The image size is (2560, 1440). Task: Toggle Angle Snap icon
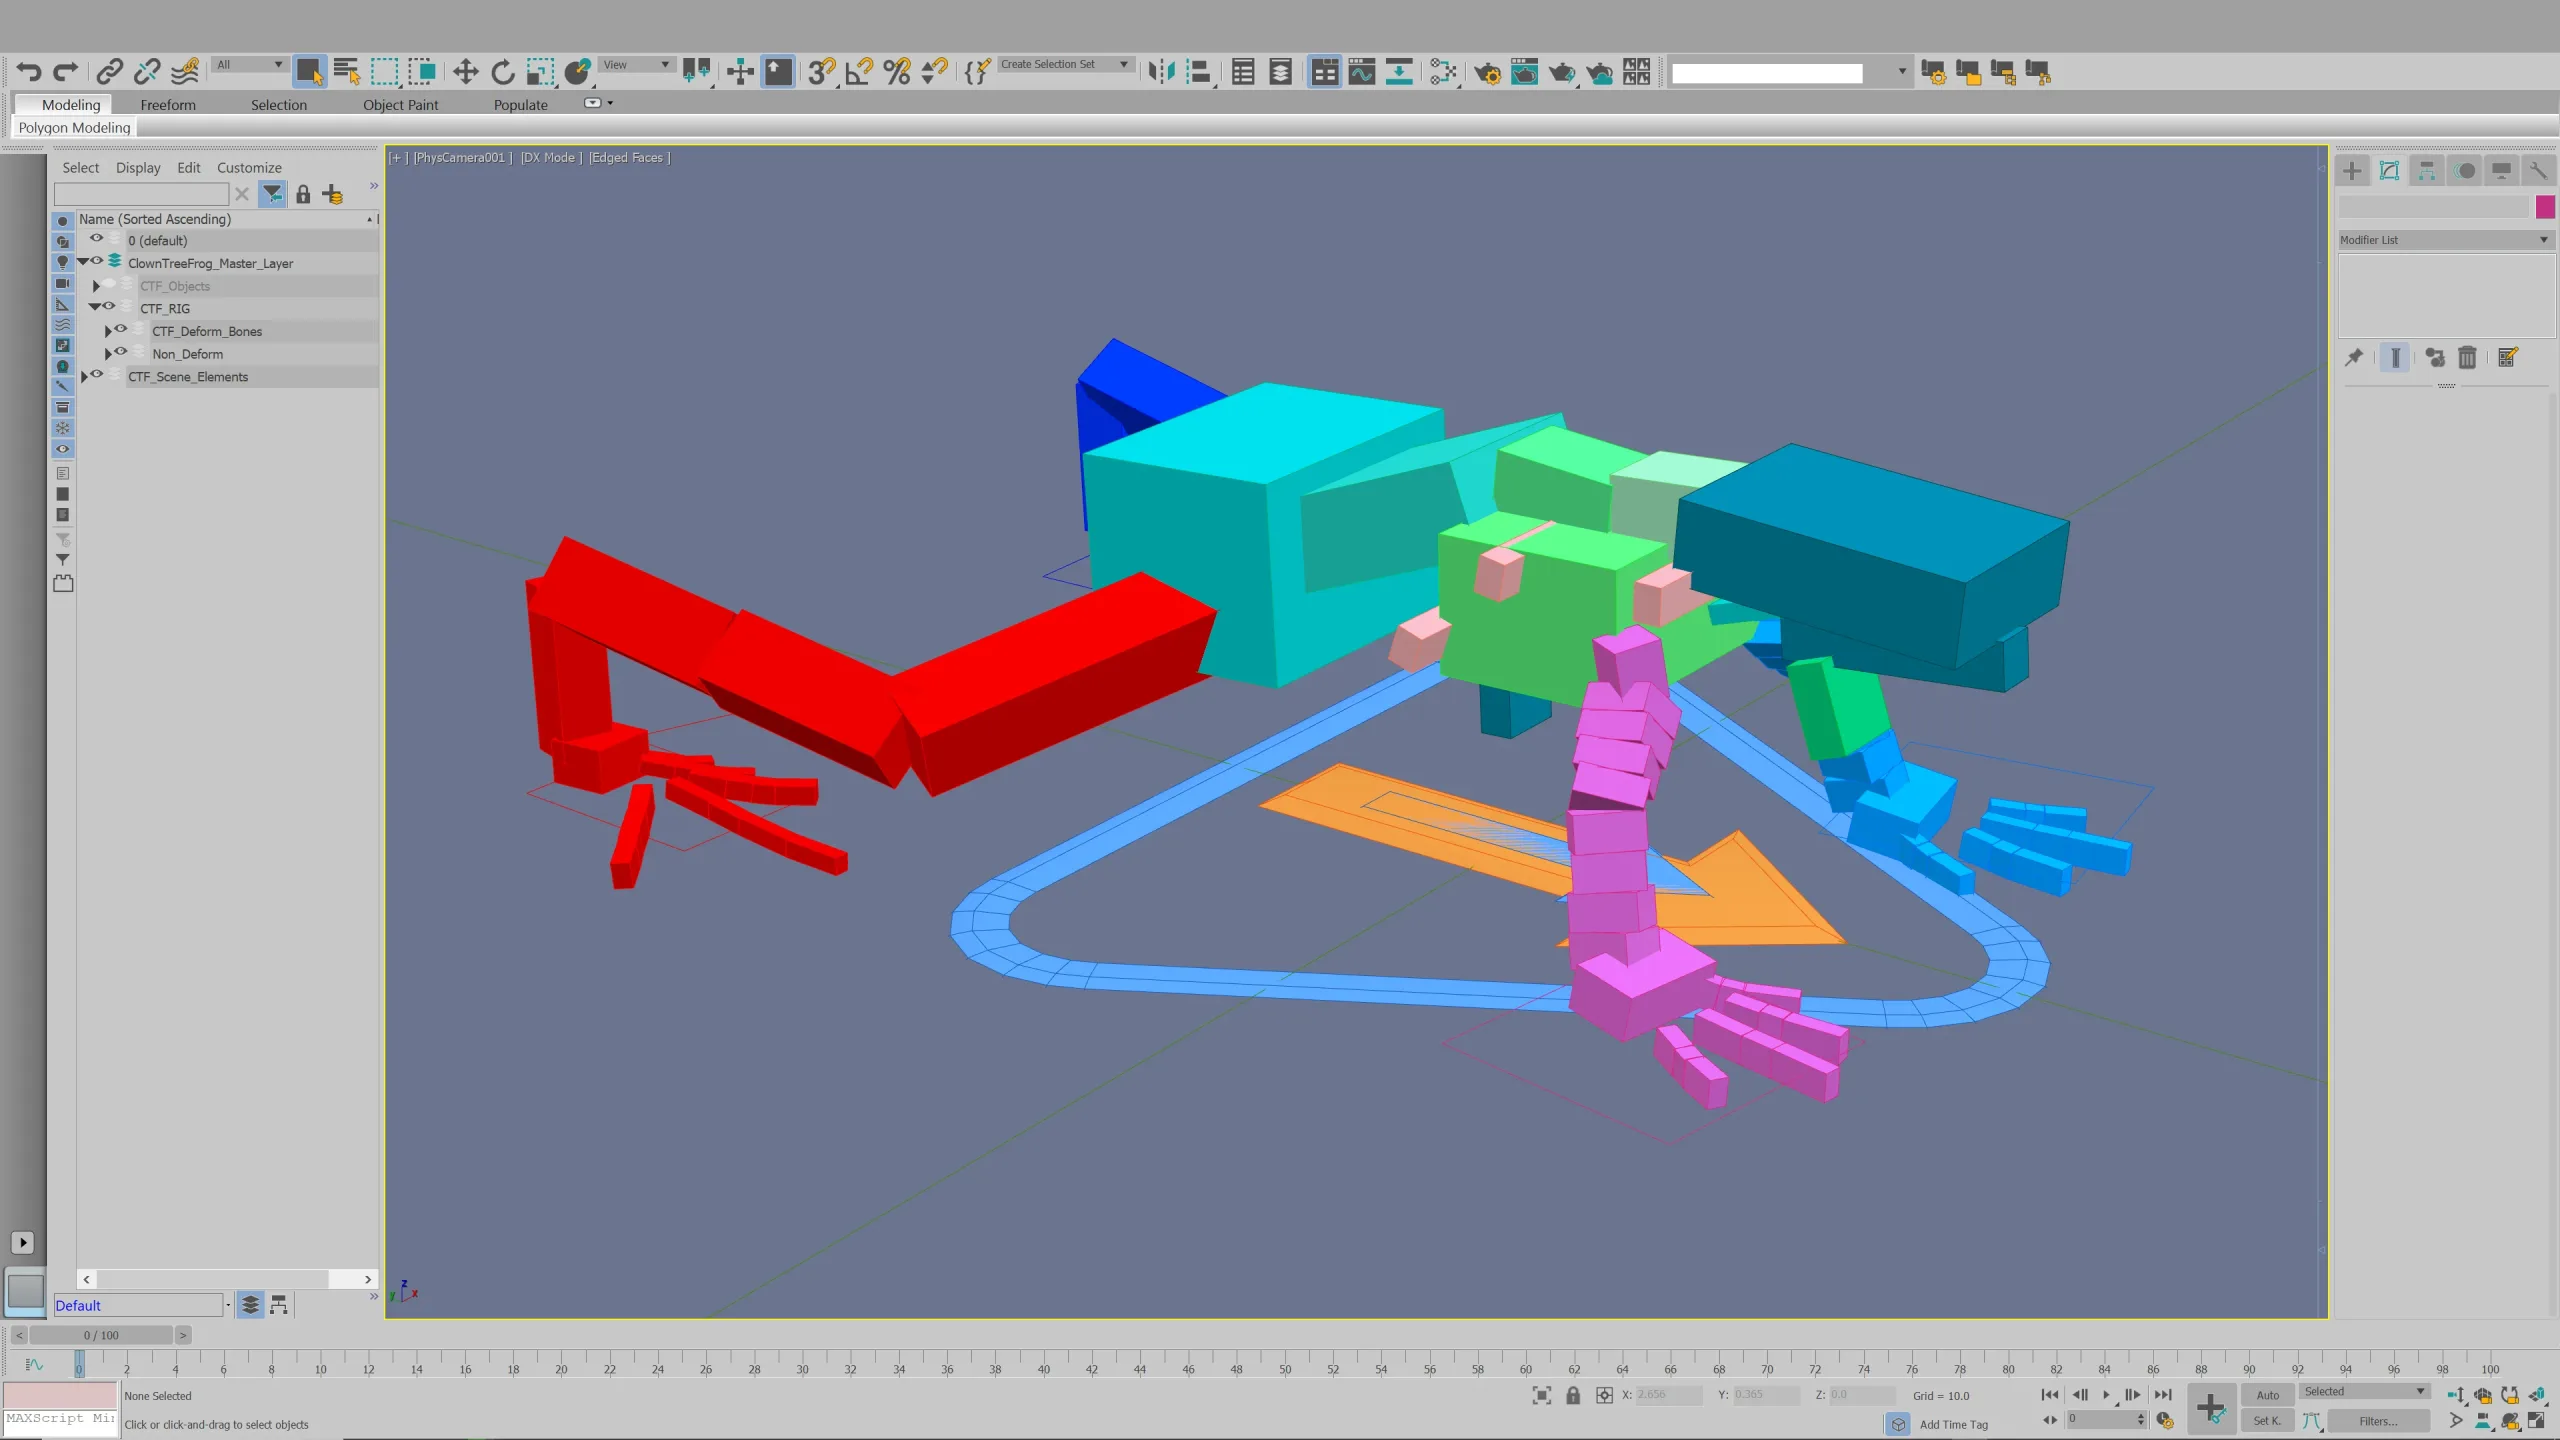[859, 72]
